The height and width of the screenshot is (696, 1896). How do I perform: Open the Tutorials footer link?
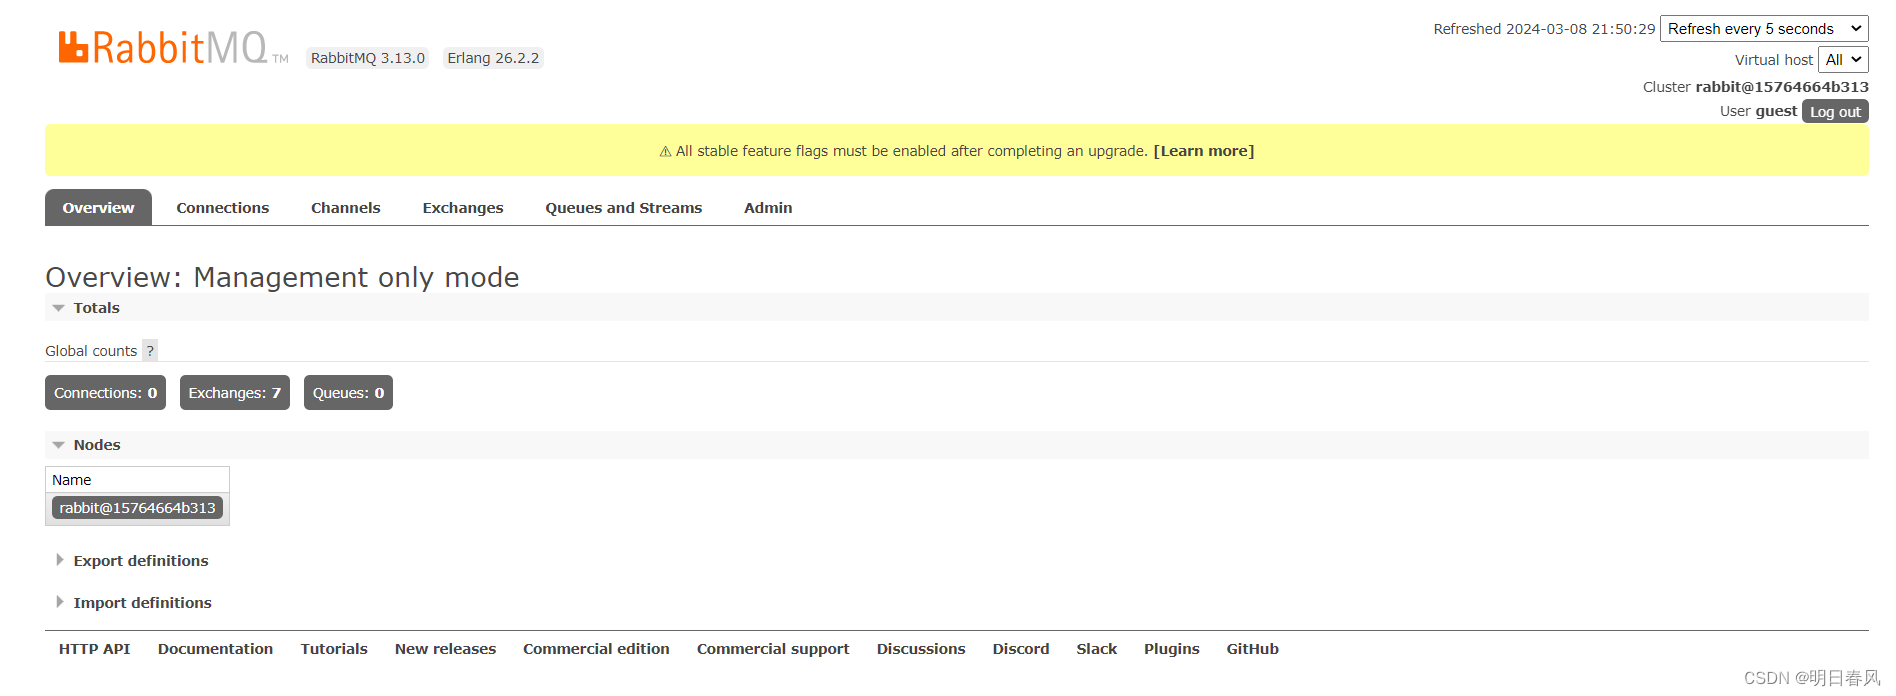[x=334, y=649]
